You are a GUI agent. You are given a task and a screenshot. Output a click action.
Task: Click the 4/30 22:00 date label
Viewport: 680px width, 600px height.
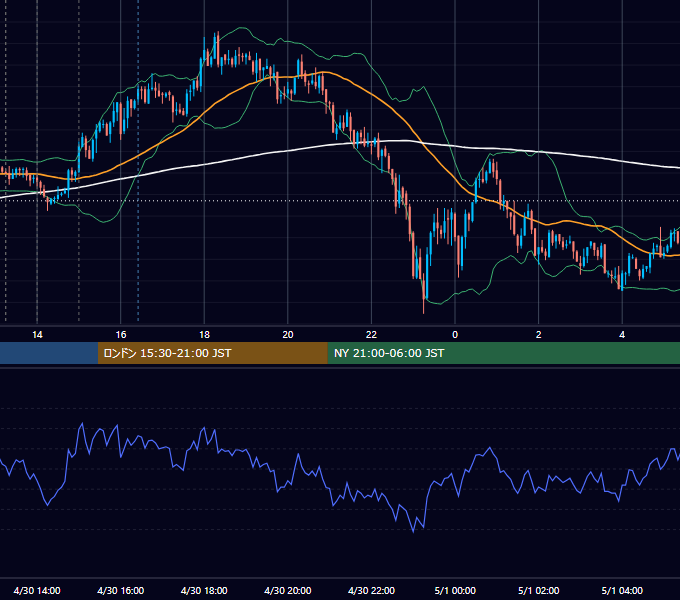(x=371, y=590)
